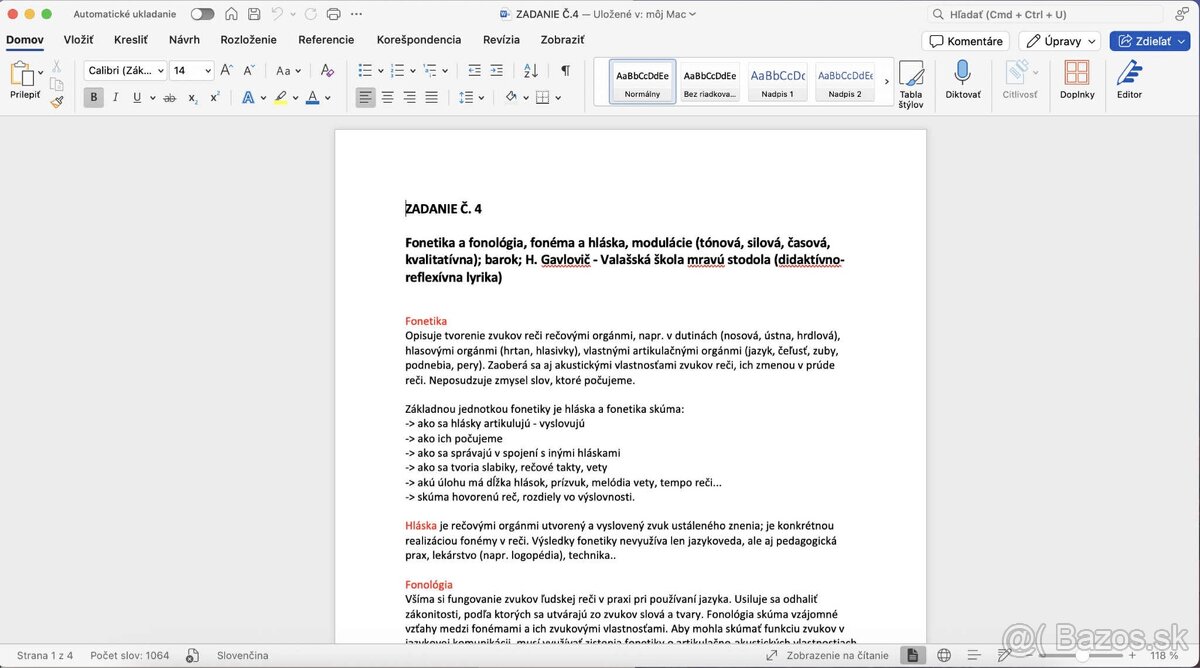The height and width of the screenshot is (668, 1200).
Task: Enable italic formatting
Action: [x=114, y=97]
